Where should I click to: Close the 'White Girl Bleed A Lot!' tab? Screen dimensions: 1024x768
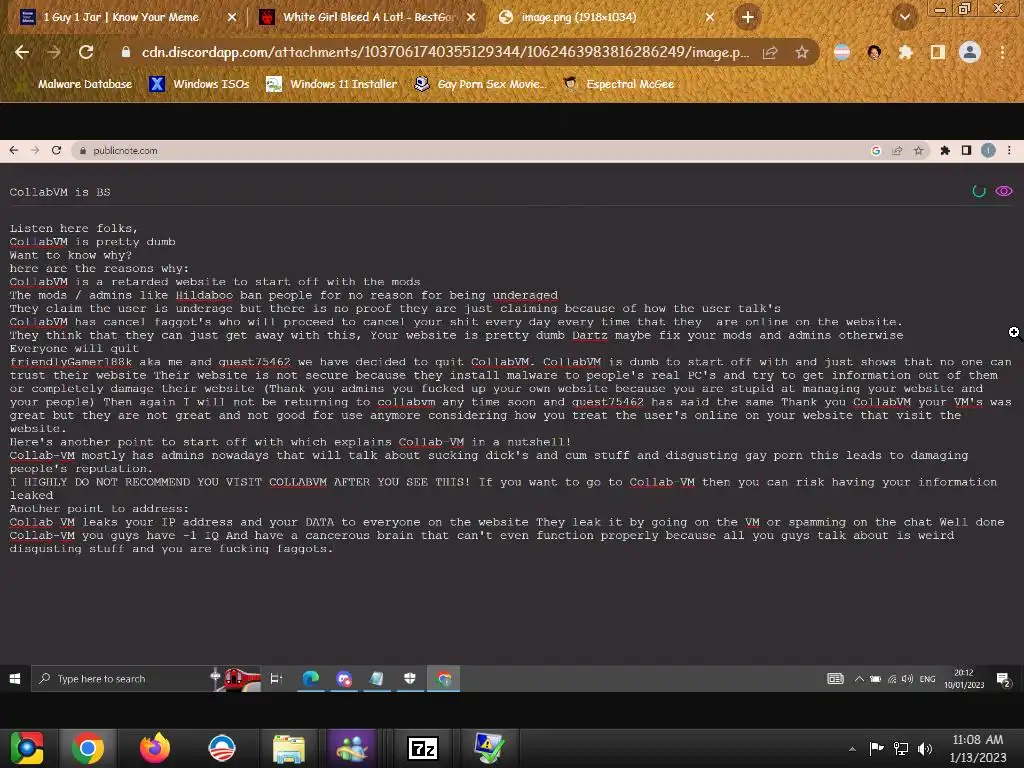click(x=471, y=18)
